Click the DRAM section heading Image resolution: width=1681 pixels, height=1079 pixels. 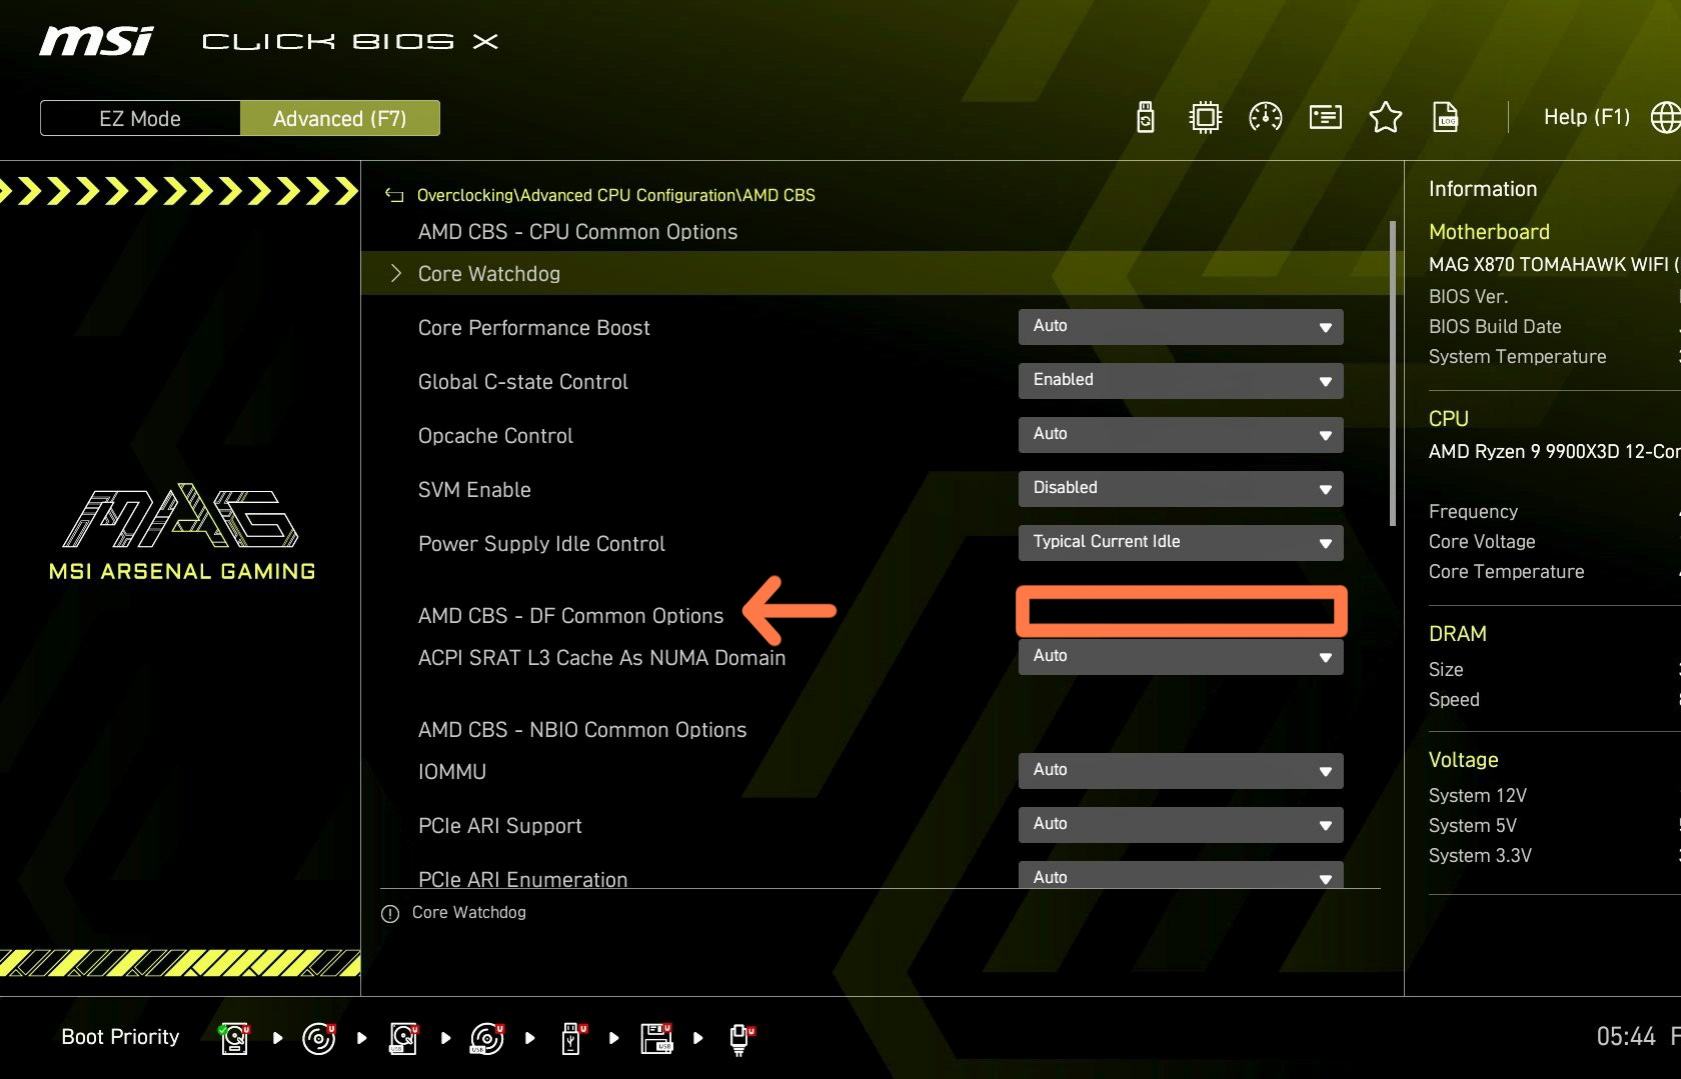(x=1458, y=634)
